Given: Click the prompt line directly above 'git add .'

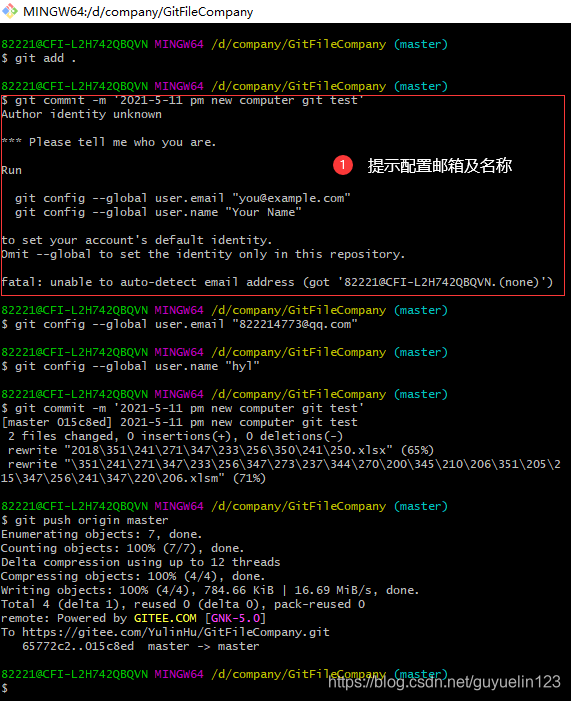Looking at the screenshot, I should (x=224, y=44).
